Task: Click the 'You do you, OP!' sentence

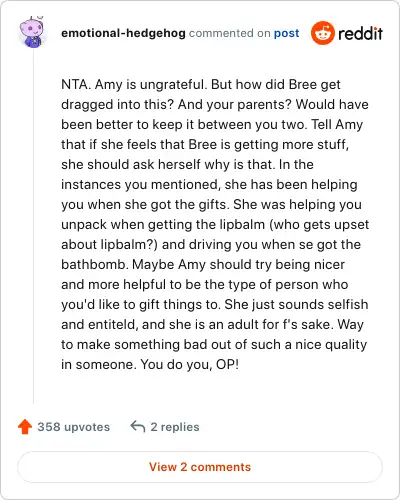Action: (189, 364)
